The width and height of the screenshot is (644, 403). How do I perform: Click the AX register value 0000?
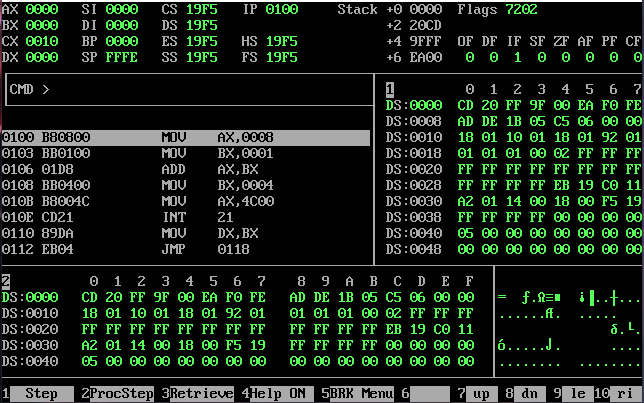coord(41,9)
